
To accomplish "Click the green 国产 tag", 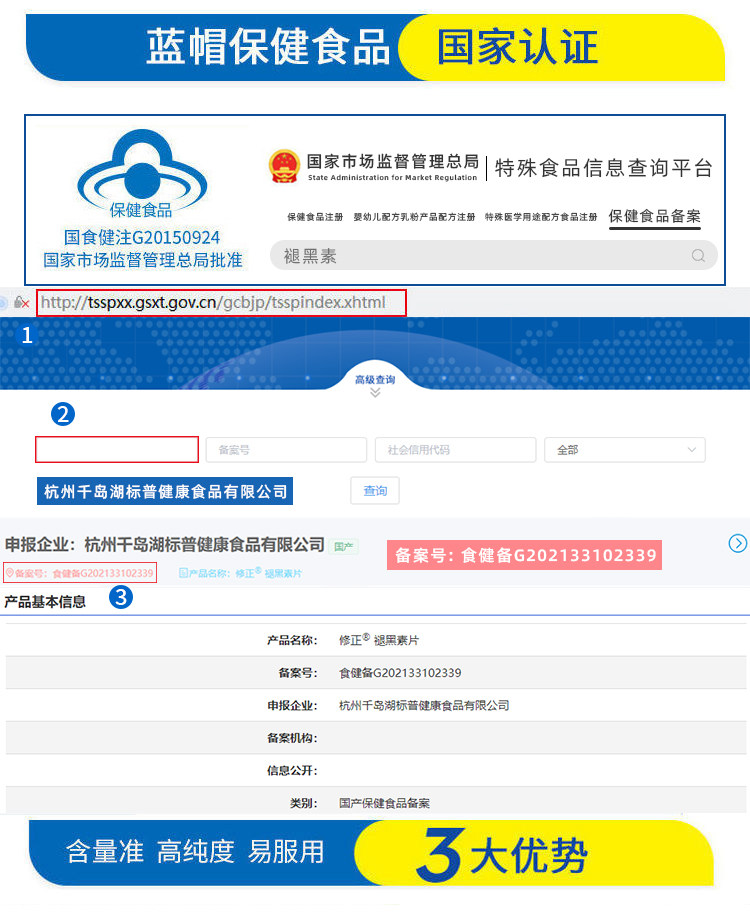I will pos(344,547).
